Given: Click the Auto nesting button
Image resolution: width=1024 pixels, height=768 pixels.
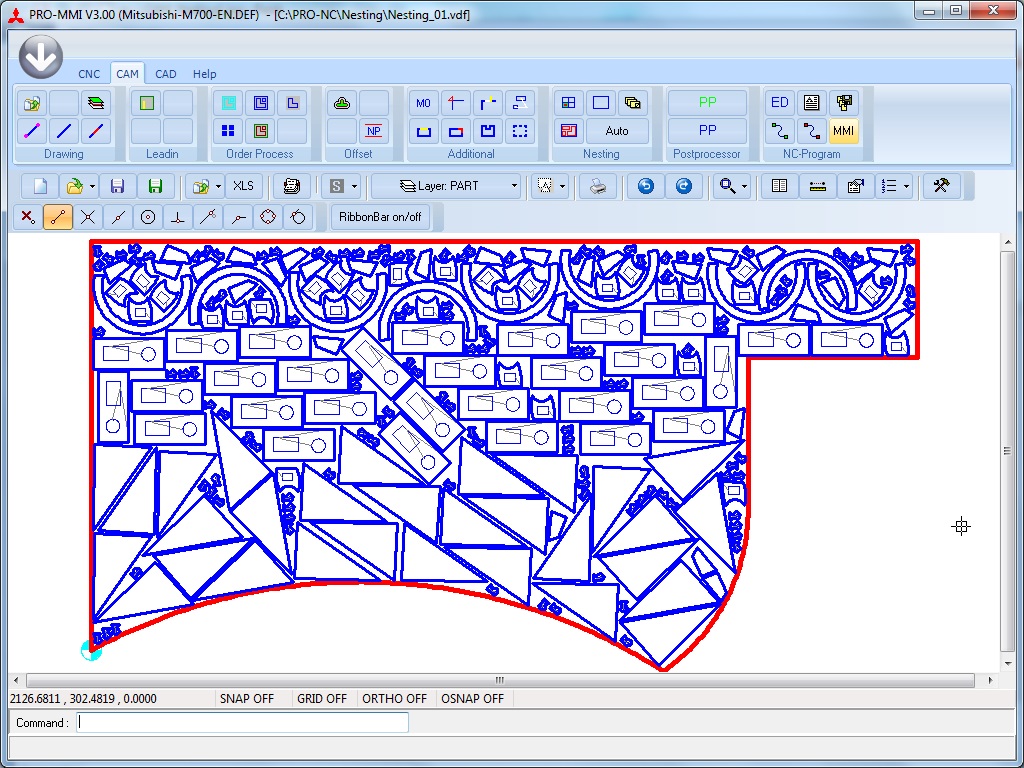Looking at the screenshot, I should 617,131.
